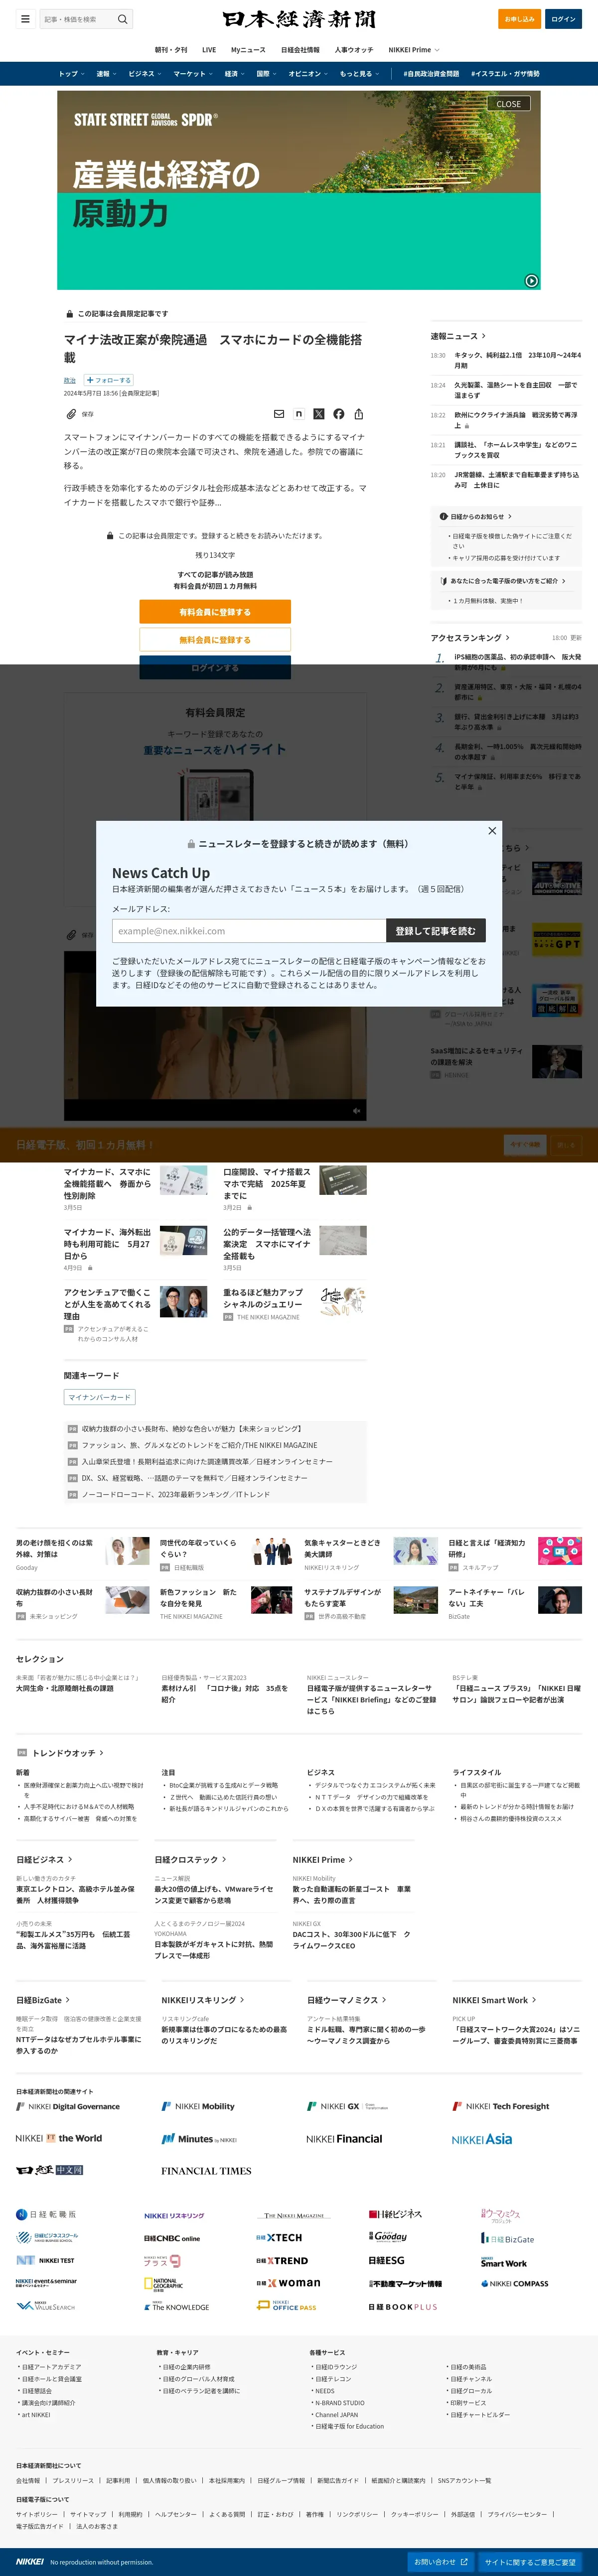Close the News Catch Up newsletter popup
The image size is (598, 2576).
492,831
